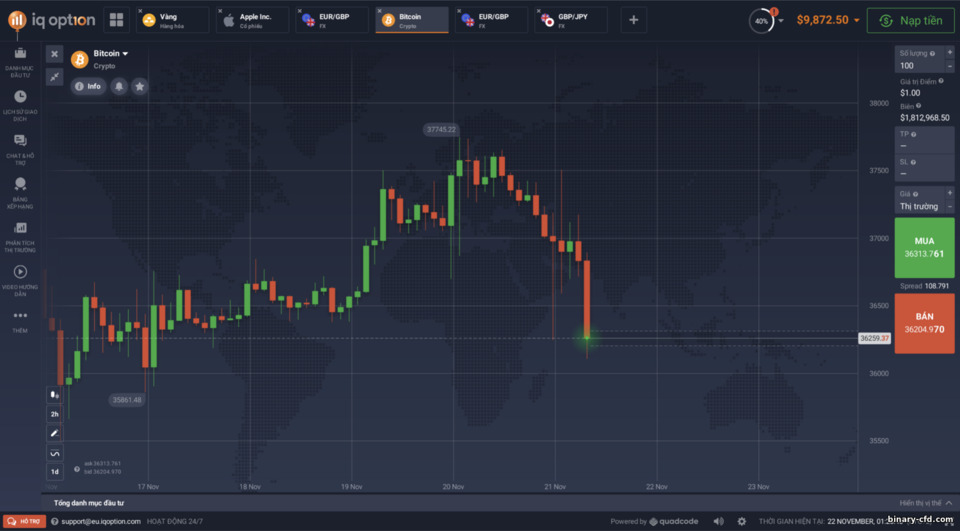Expand the Bitcoin asset dropdown
Viewport: 960px width, 531px height.
point(111,54)
